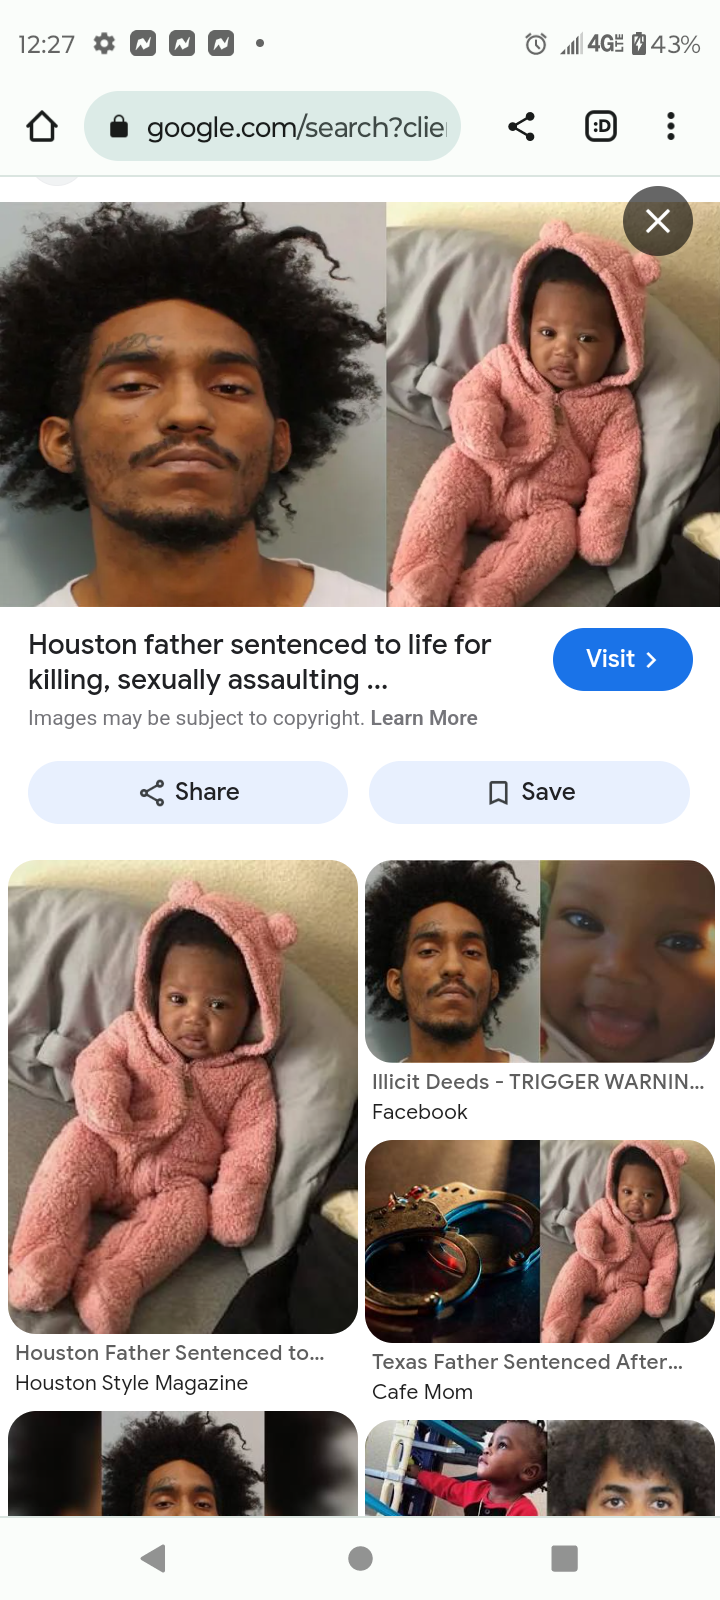Open the Houston father sentenced headline
This screenshot has width=720, height=1600.
[260, 662]
